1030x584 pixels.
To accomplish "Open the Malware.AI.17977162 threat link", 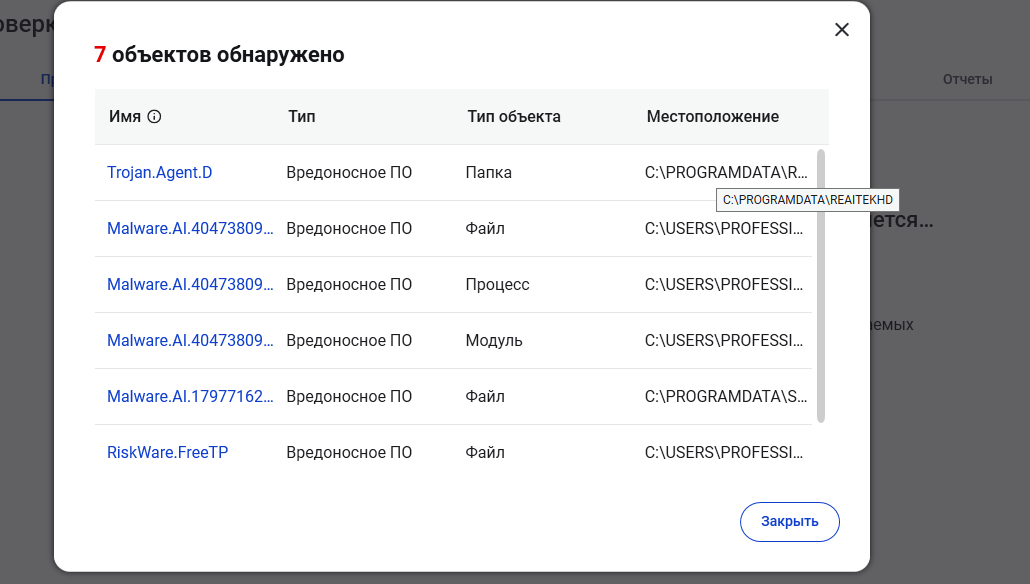I will (x=190, y=396).
